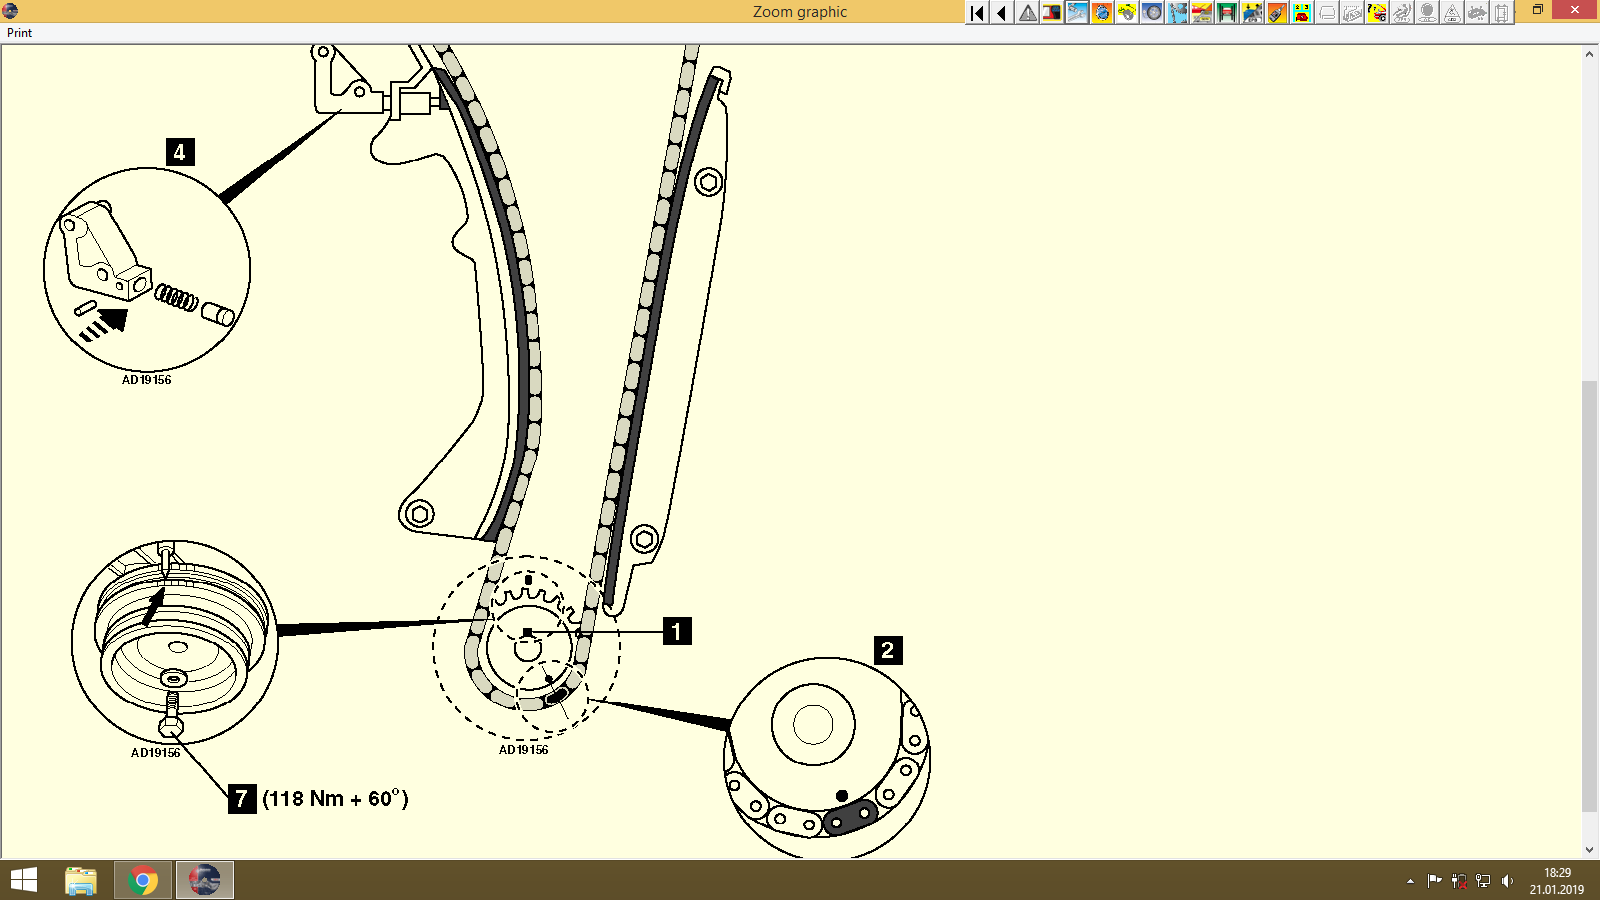Click the tyre and wheel toolbar icon

1154,13
